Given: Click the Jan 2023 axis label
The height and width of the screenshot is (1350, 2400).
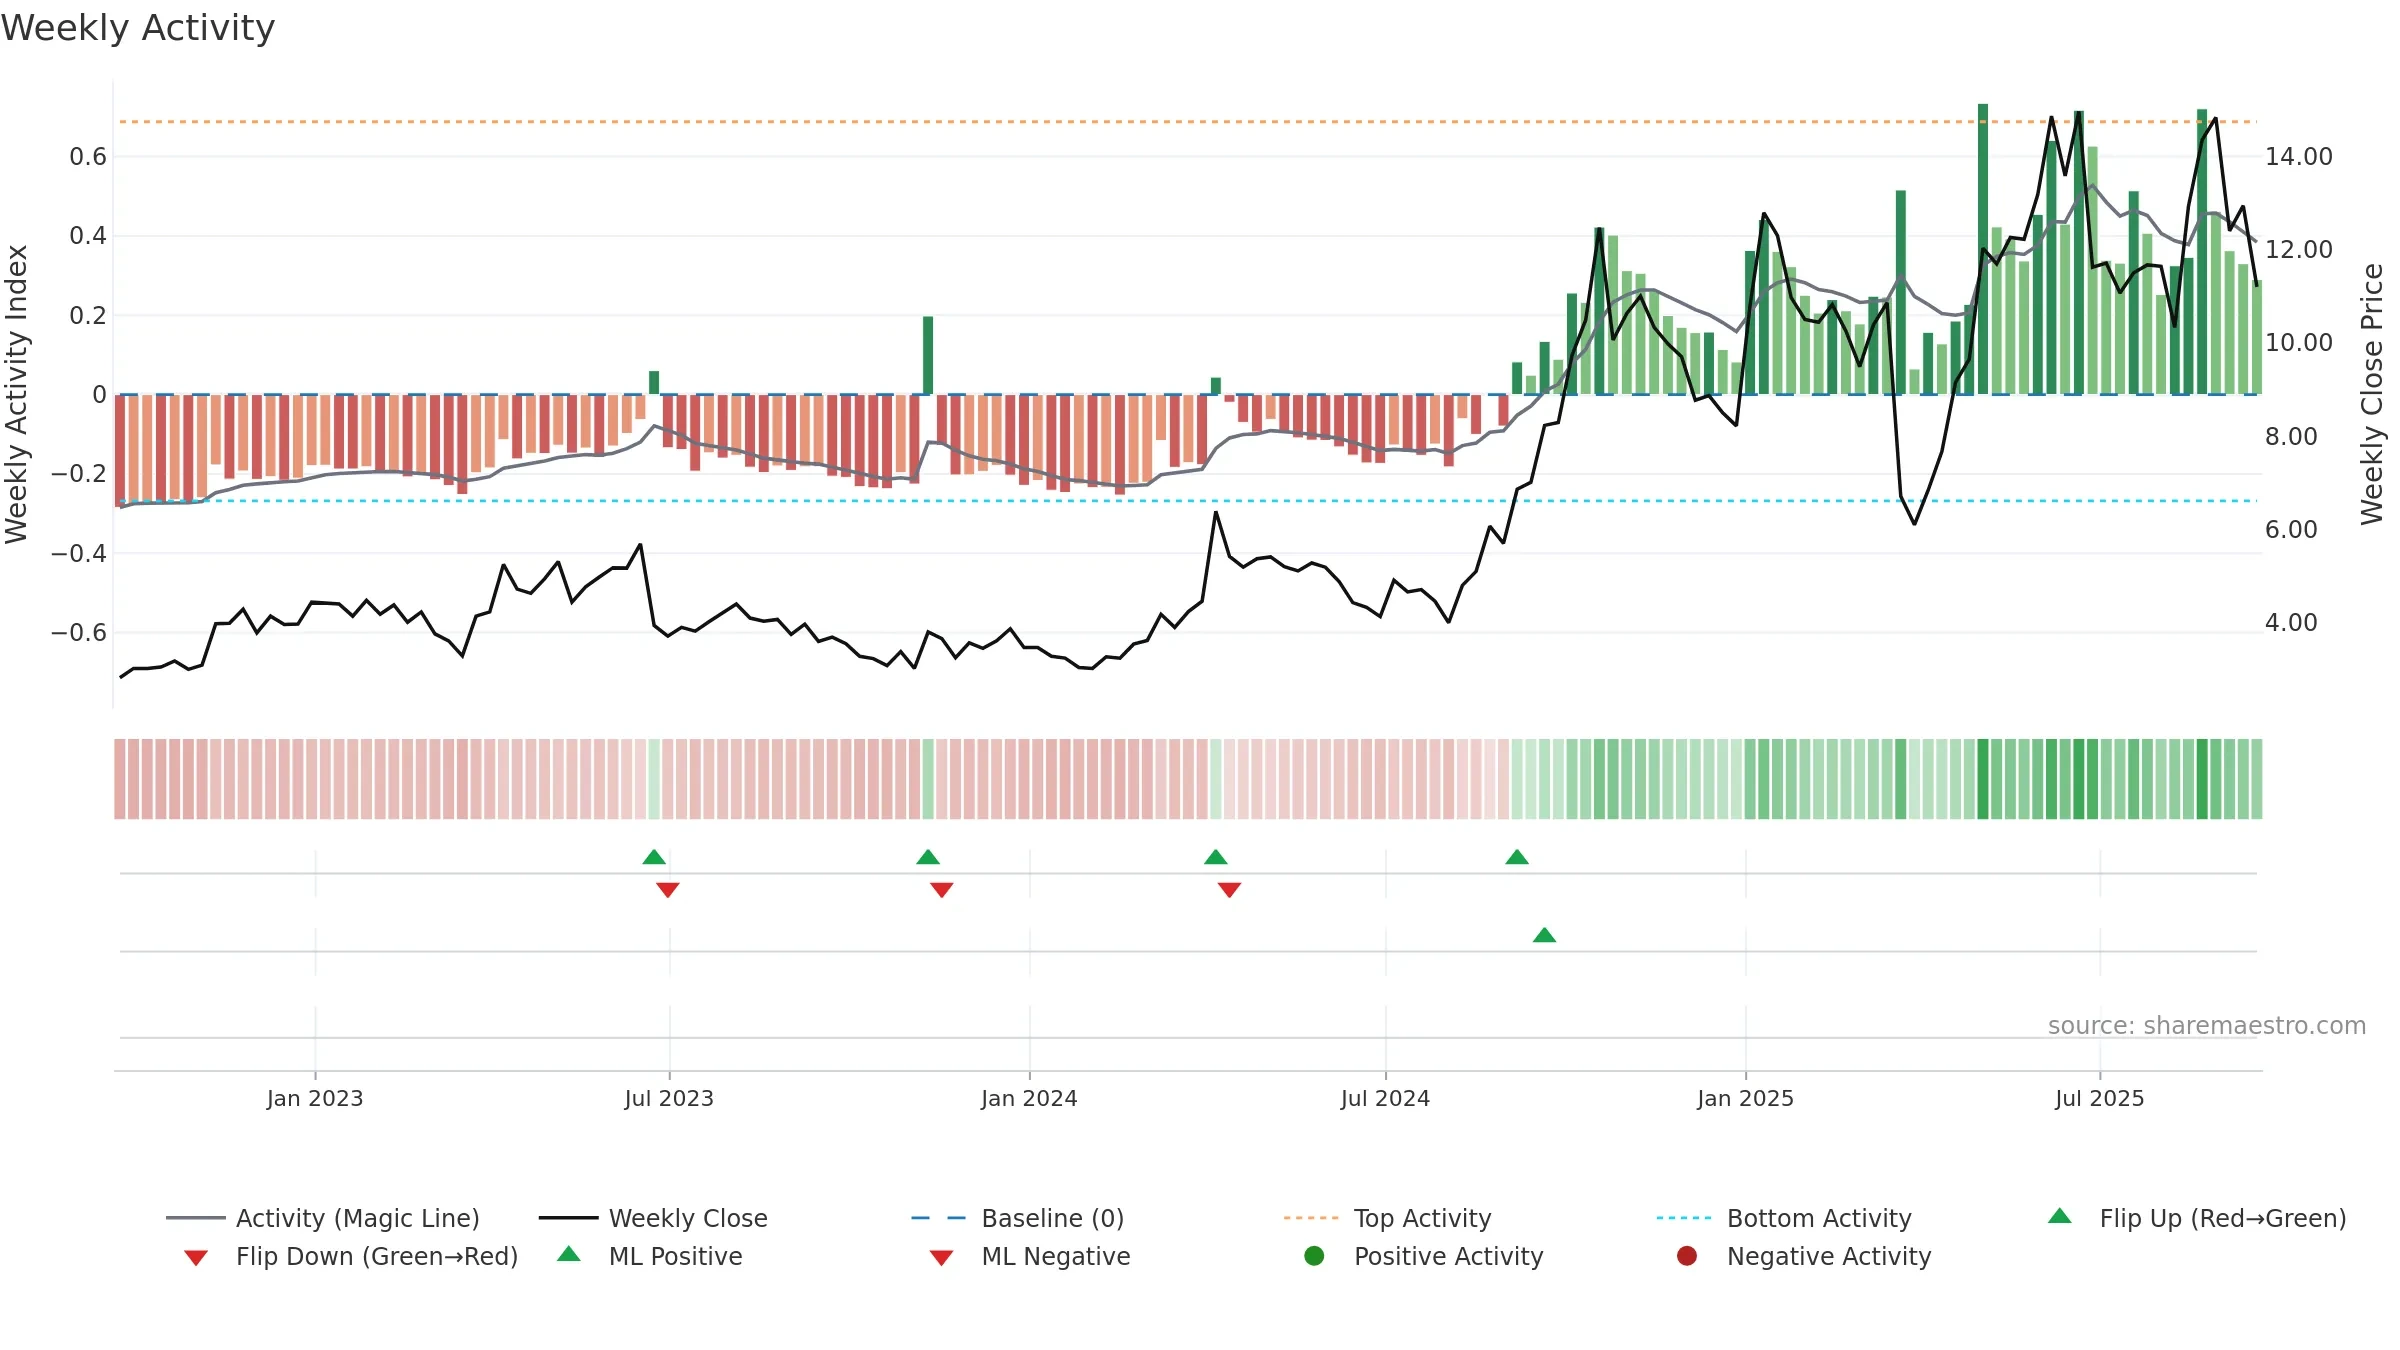Looking at the screenshot, I should click(315, 1098).
